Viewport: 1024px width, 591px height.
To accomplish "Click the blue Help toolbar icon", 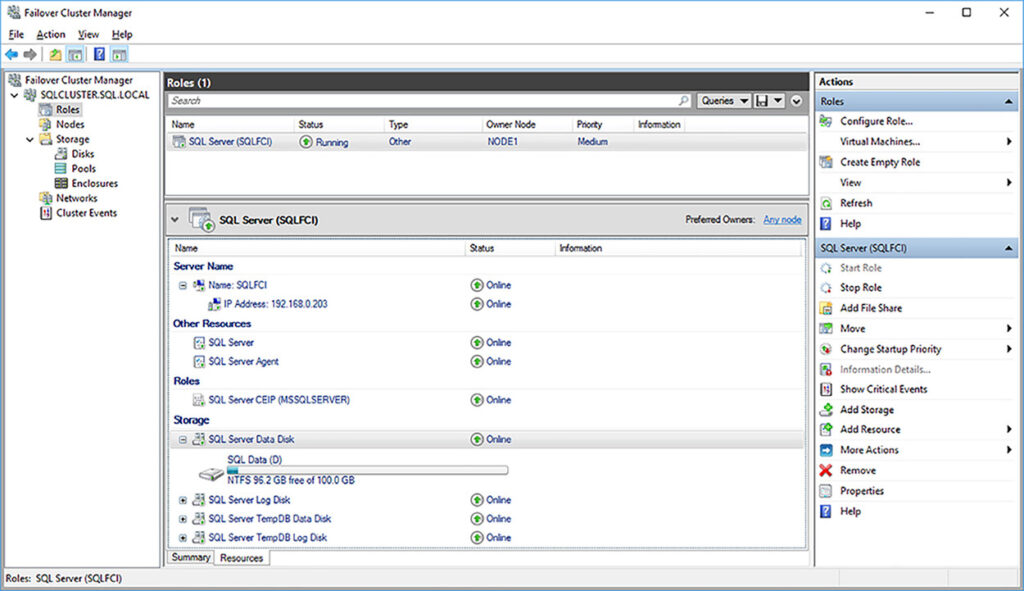I will [x=99, y=55].
